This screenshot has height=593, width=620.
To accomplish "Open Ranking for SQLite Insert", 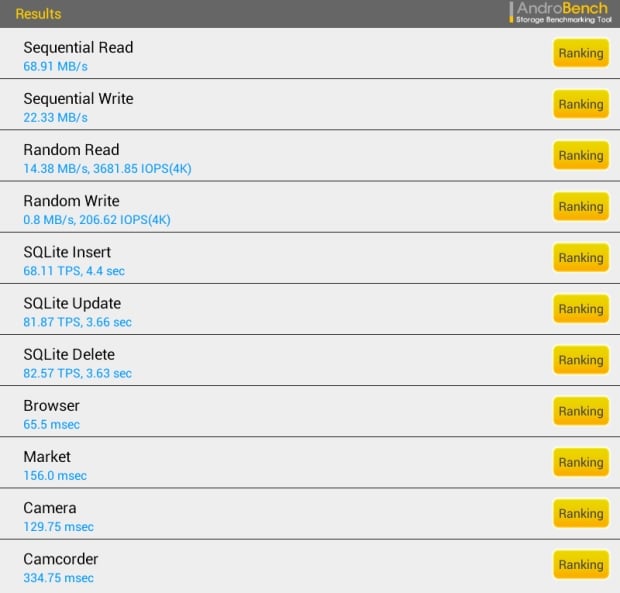I will tap(580, 258).
